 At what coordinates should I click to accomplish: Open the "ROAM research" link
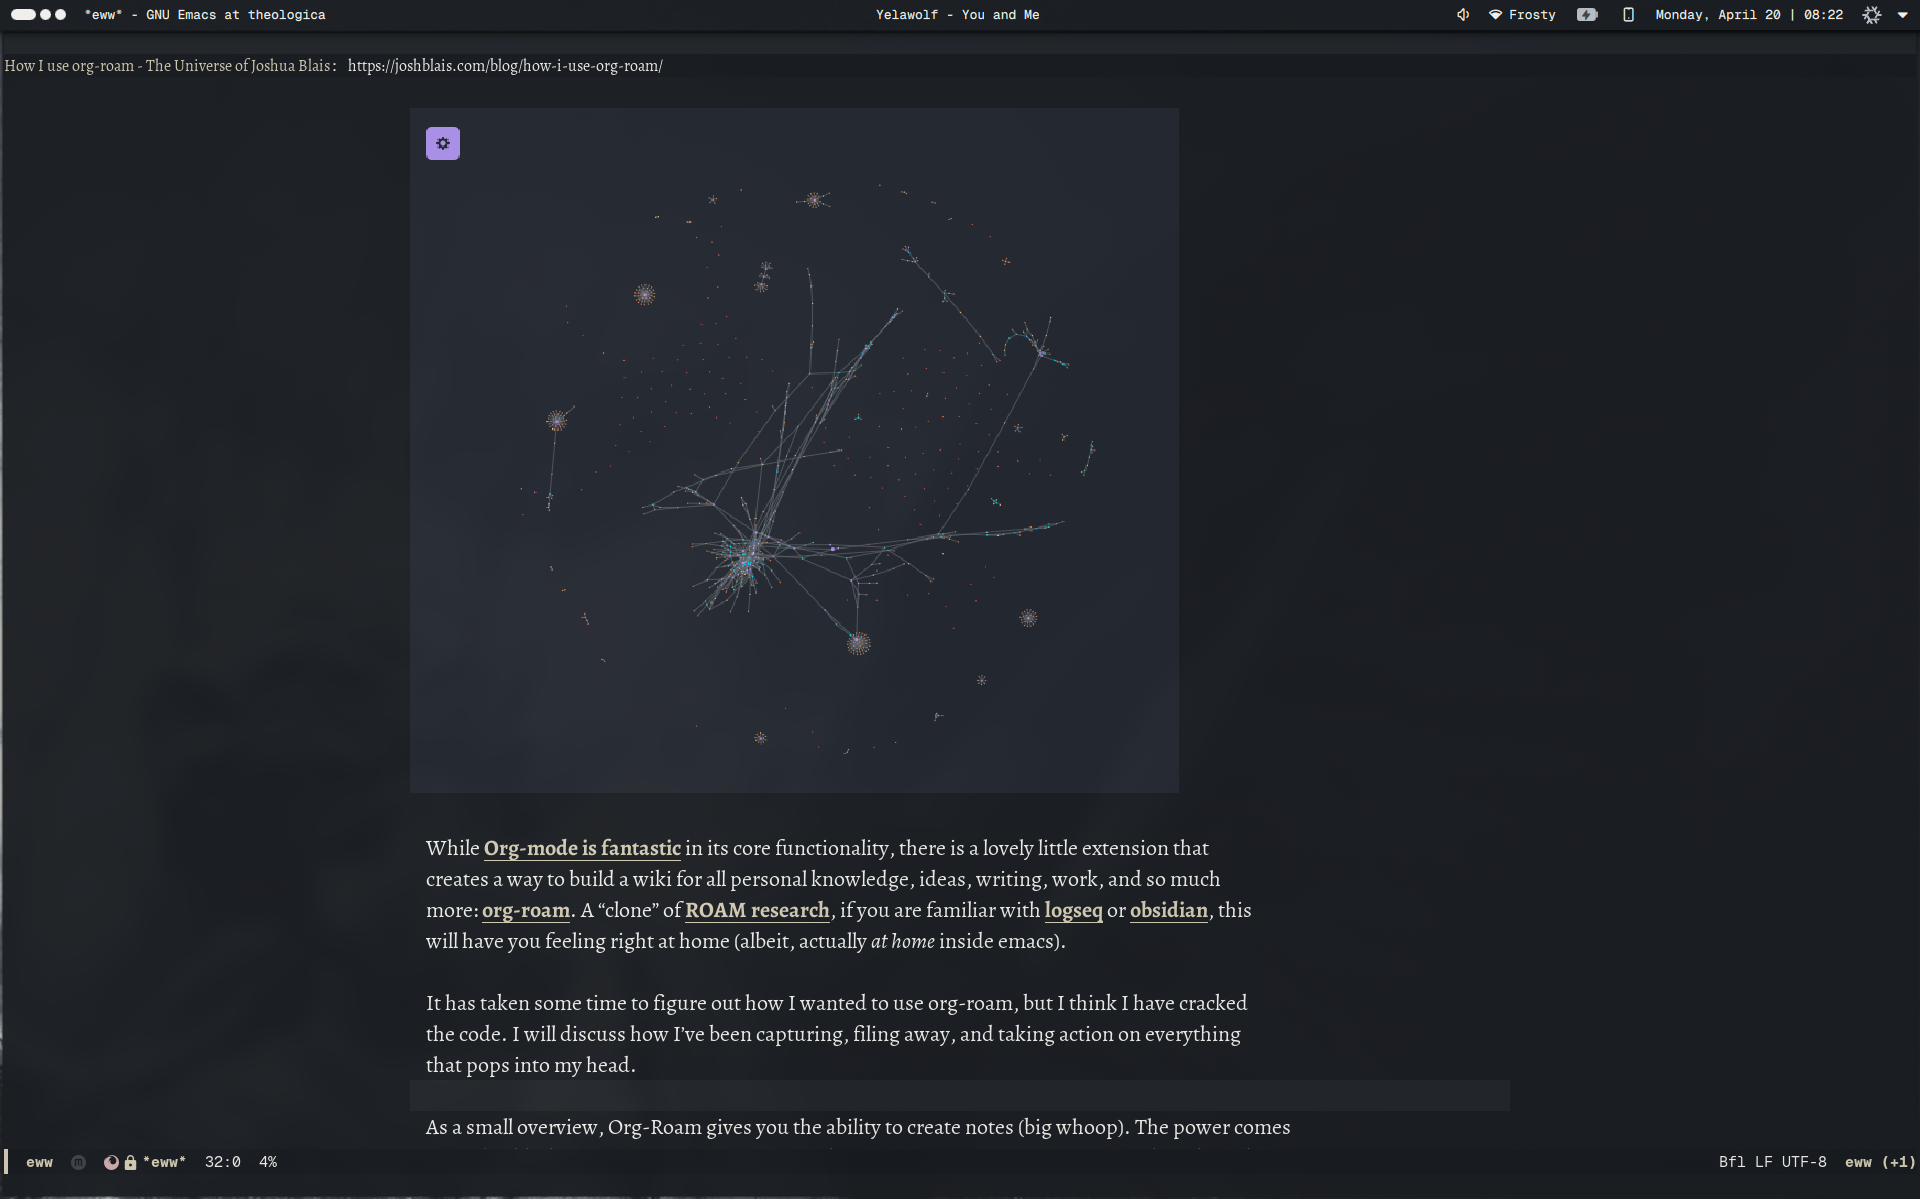[757, 910]
